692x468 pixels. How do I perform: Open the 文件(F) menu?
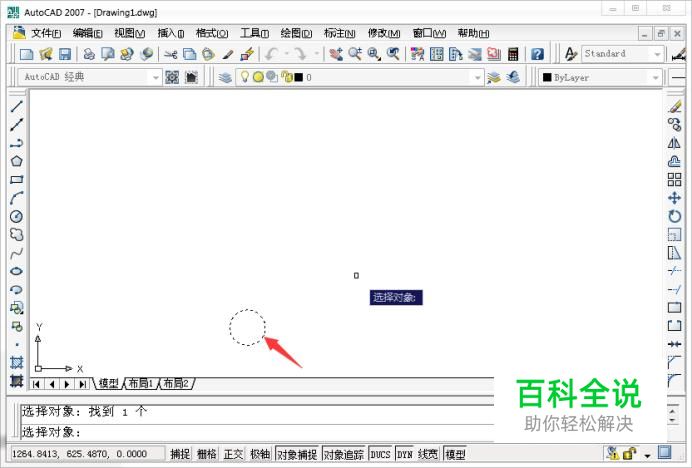[x=46, y=33]
